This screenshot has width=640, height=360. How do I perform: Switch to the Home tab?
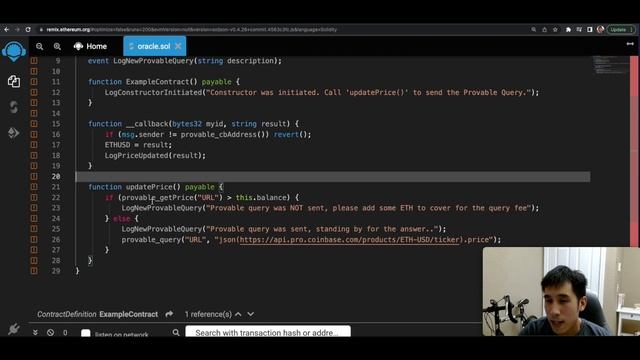click(90, 46)
